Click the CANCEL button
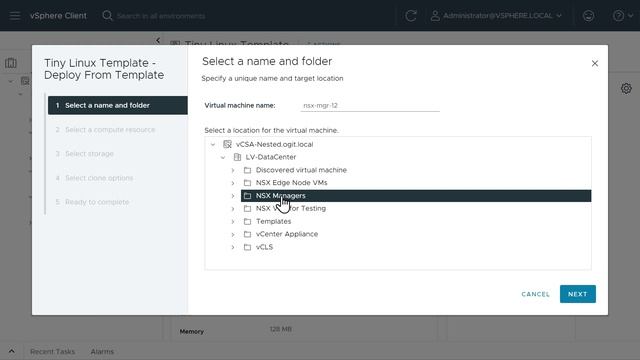This screenshot has width=640, height=360. [x=535, y=294]
